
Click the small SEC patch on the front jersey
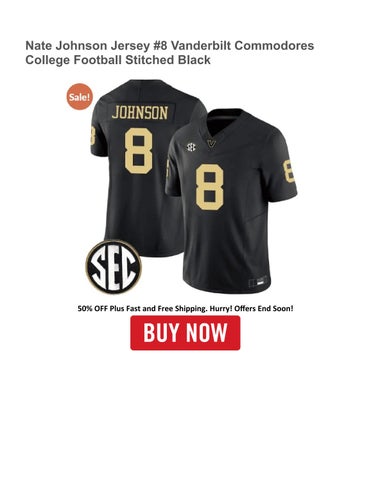191,147
